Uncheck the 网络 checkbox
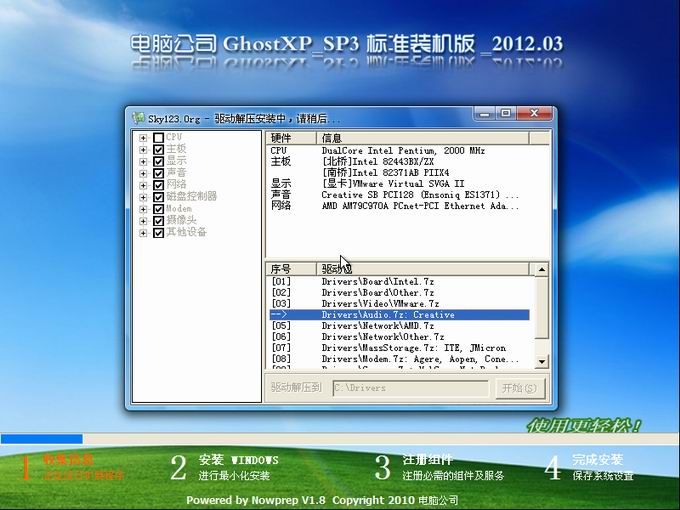680x510 pixels. tap(158, 185)
